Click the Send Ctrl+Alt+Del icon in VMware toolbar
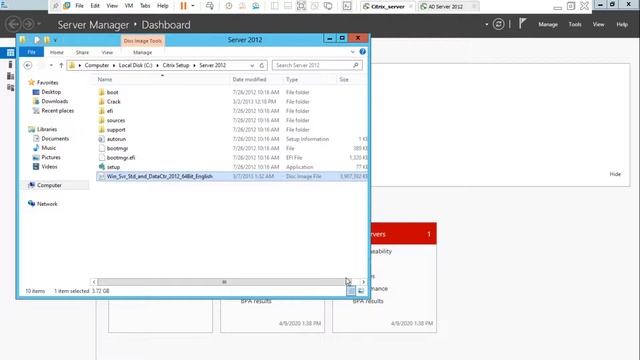This screenshot has width=640, height=360. (209, 6)
